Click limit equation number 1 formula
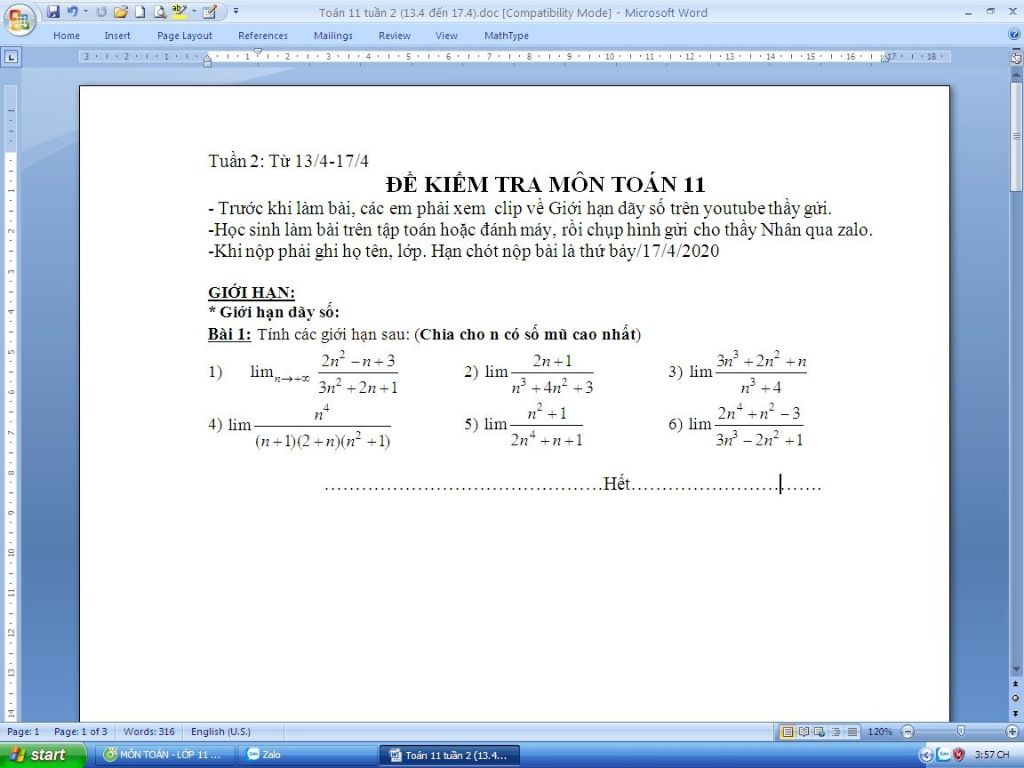This screenshot has width=1024, height=768. click(x=324, y=373)
